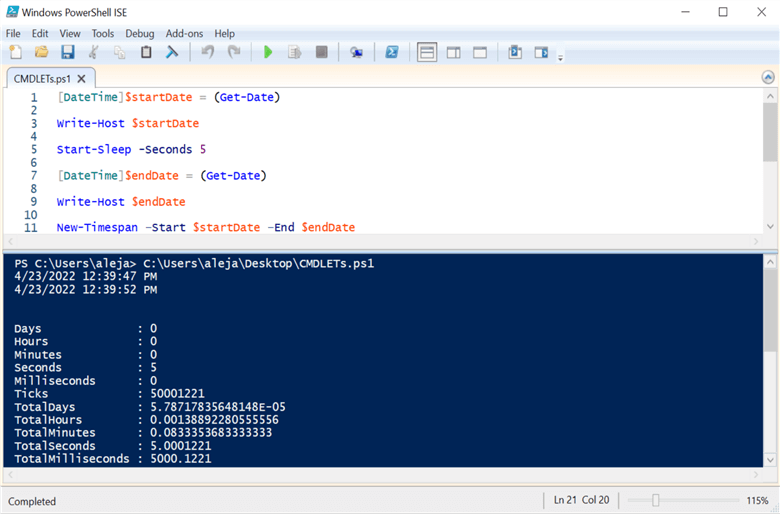Launch PowerShell.exe with the blue console icon

coord(391,52)
